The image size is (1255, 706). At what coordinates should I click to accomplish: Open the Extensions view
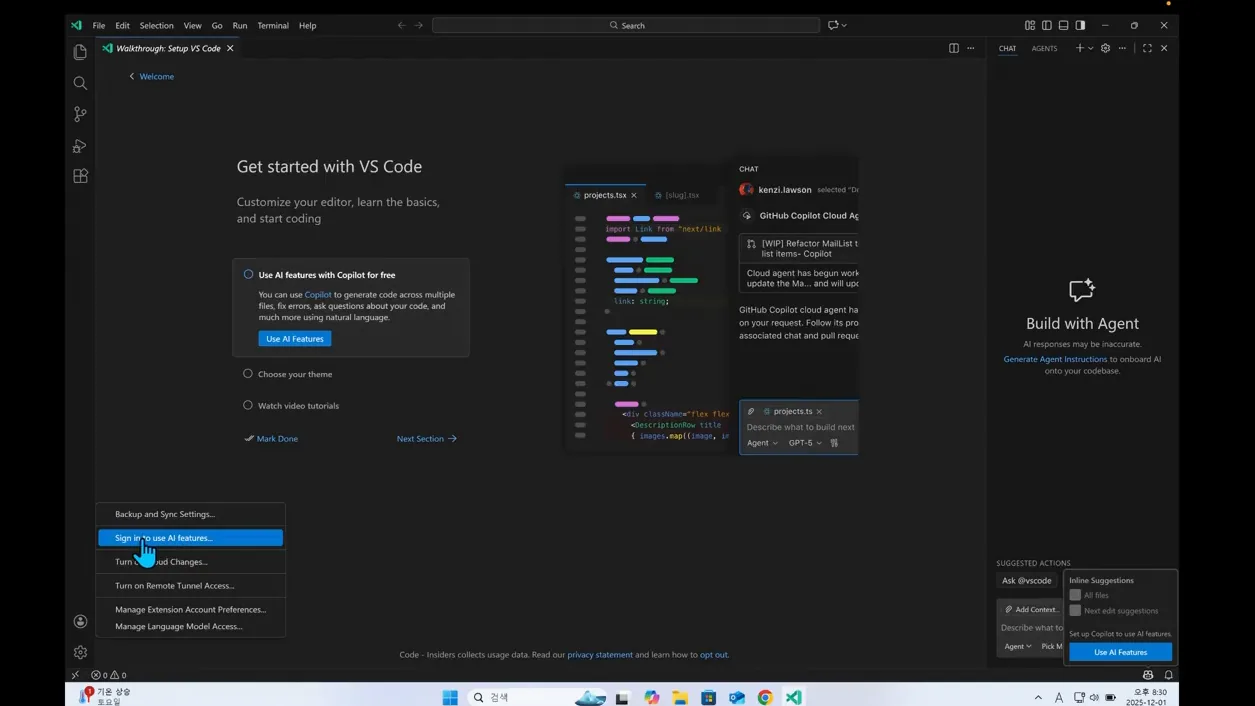[x=80, y=176]
